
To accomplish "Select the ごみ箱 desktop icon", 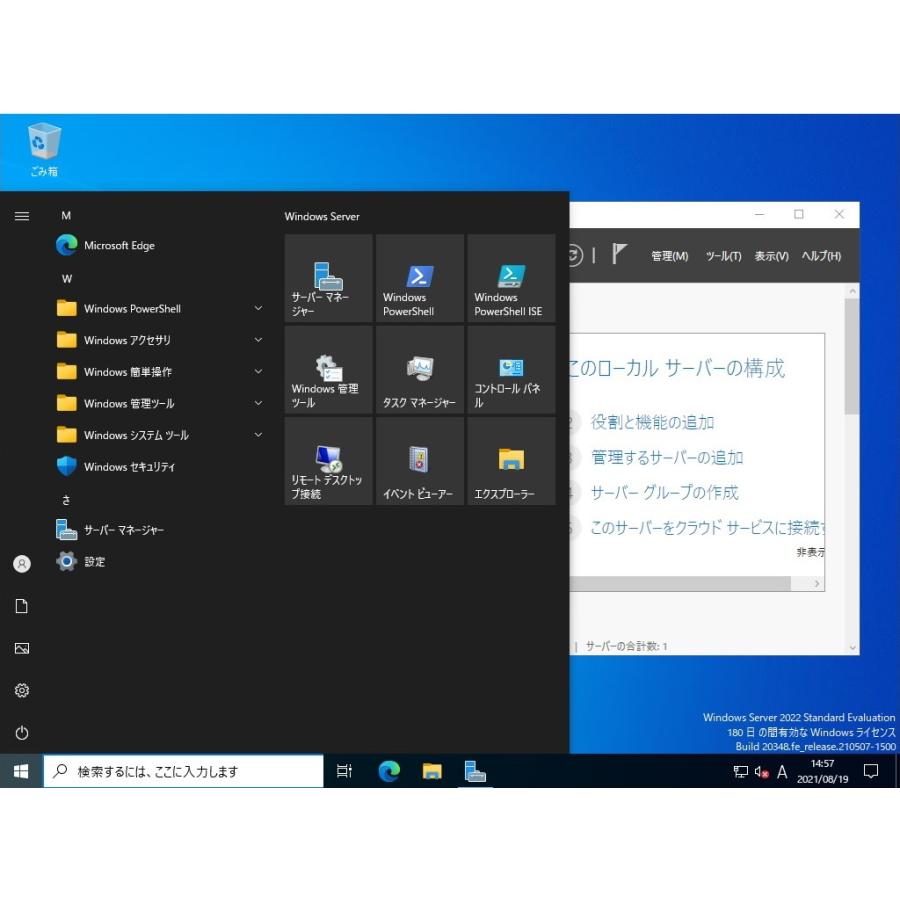I will tap(44, 149).
